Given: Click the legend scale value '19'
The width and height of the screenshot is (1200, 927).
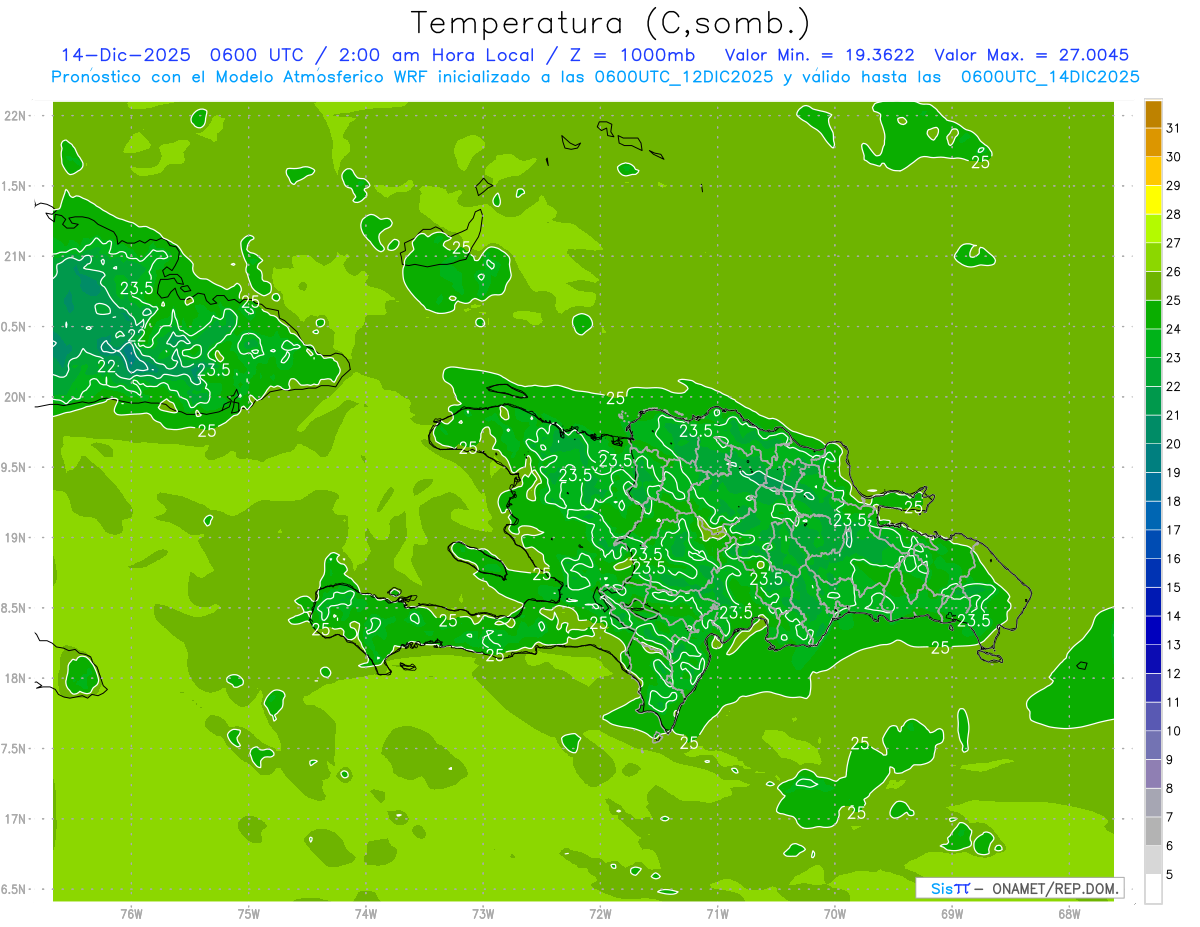Looking at the screenshot, I should 1174,473.
